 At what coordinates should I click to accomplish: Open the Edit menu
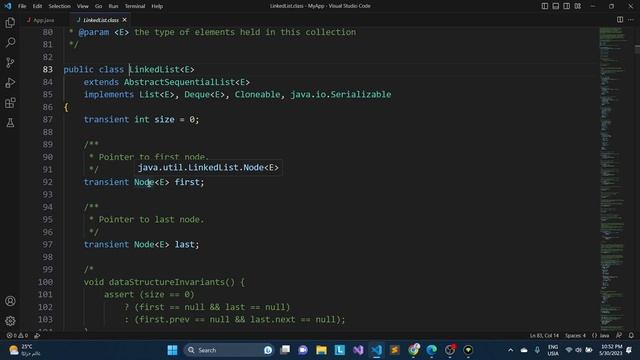[x=37, y=6]
